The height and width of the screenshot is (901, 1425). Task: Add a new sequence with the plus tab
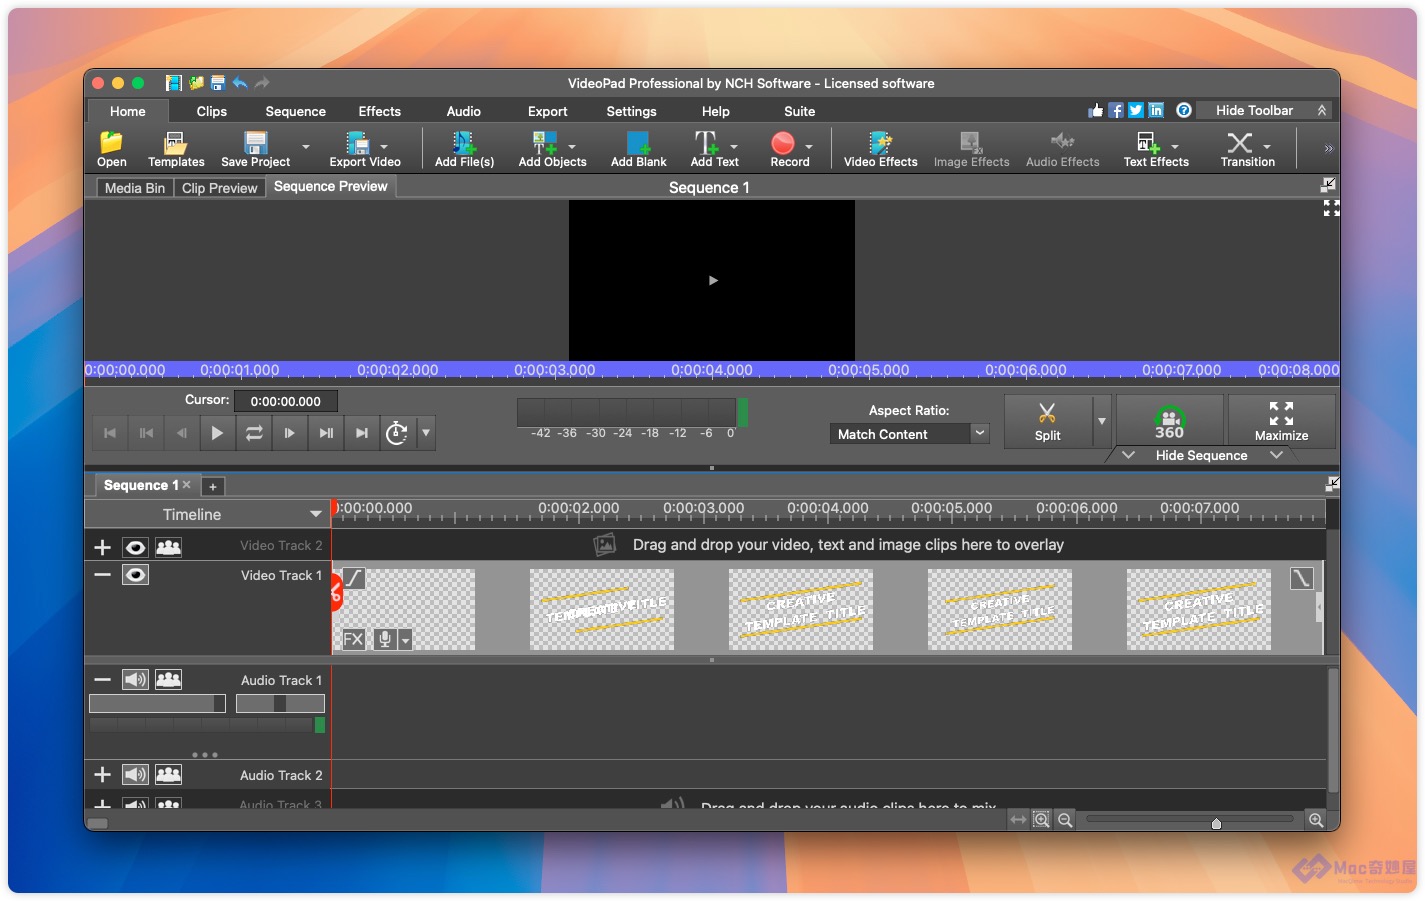(x=212, y=486)
